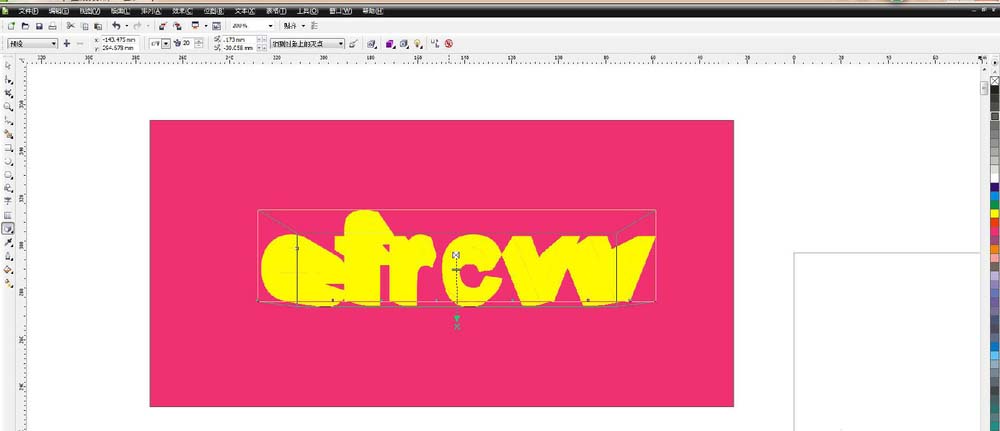Screen dimensions: 1000x431
Task: Click the Cut scissors icon
Action: click(x=71, y=25)
